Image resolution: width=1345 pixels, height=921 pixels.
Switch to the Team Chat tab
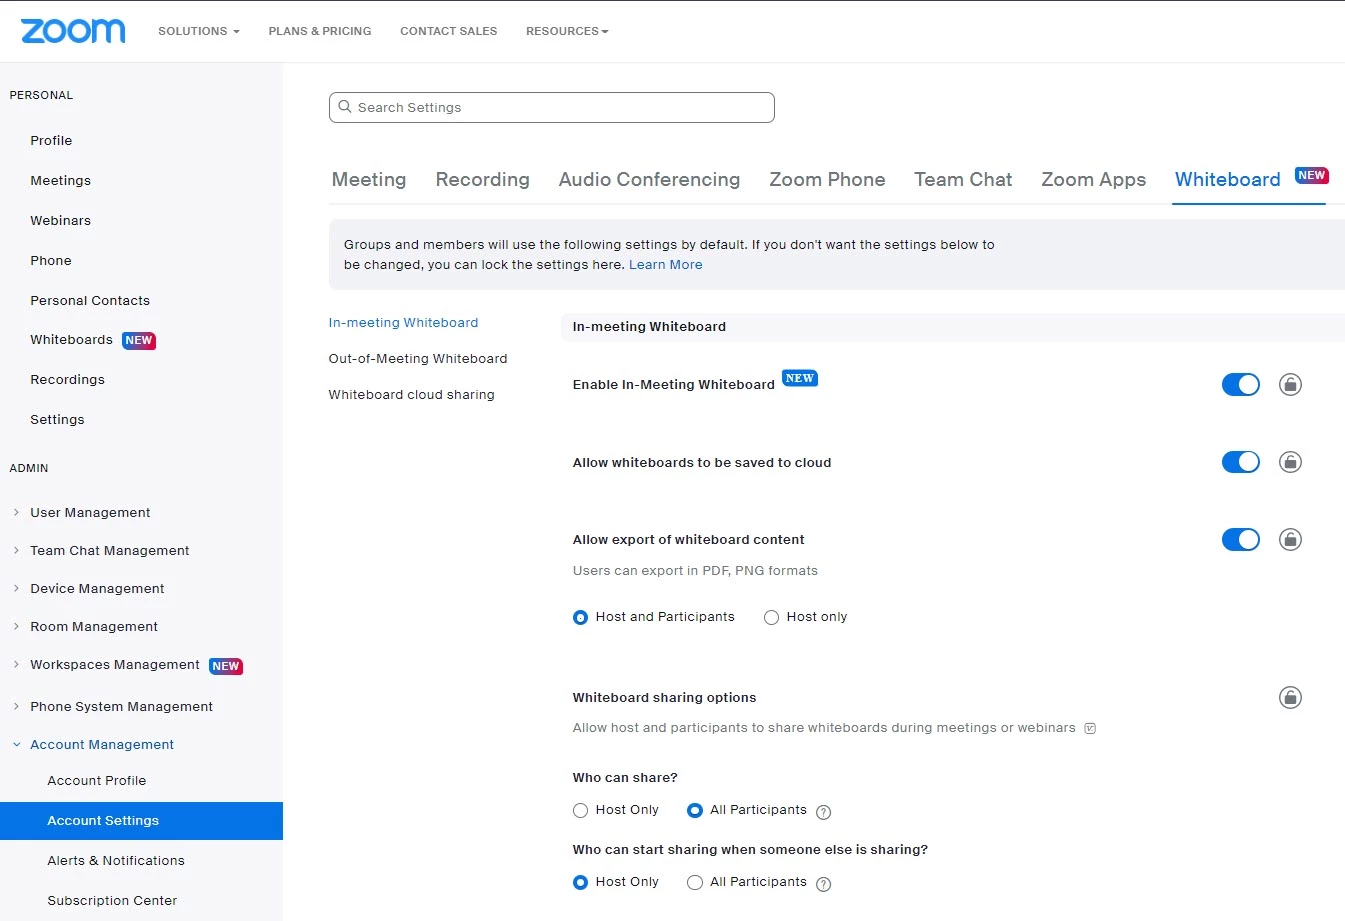tap(963, 180)
